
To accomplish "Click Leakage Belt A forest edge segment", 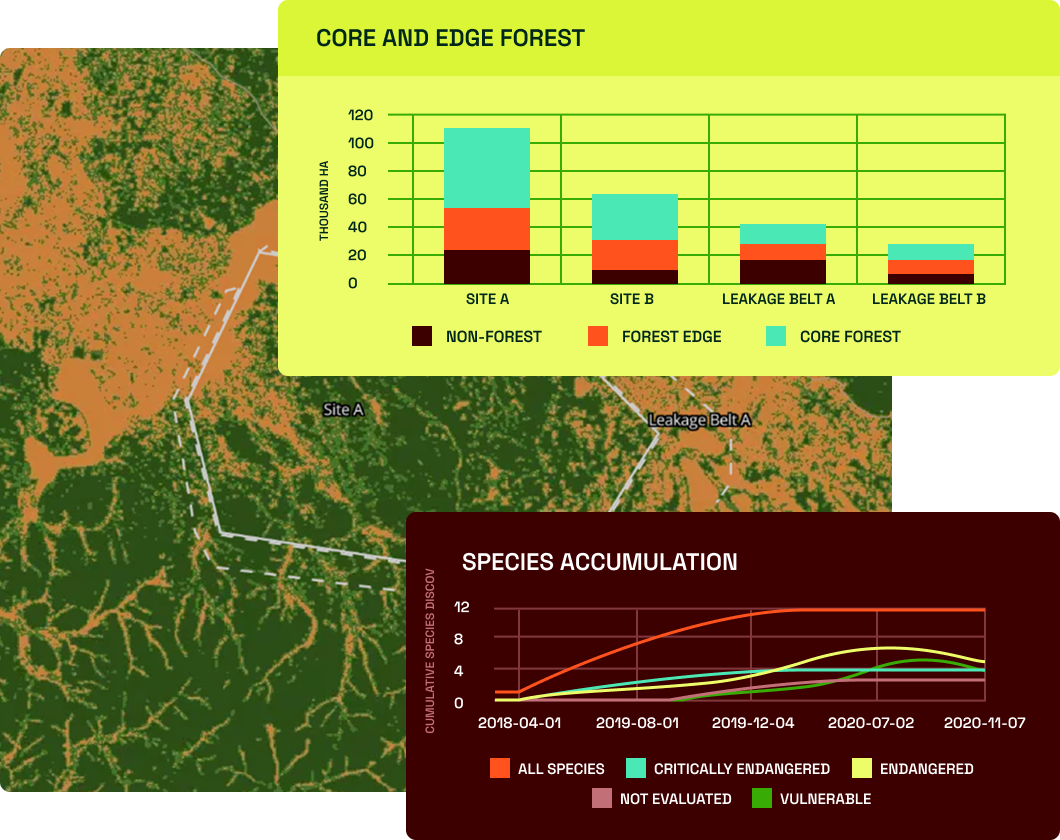I will [x=783, y=252].
